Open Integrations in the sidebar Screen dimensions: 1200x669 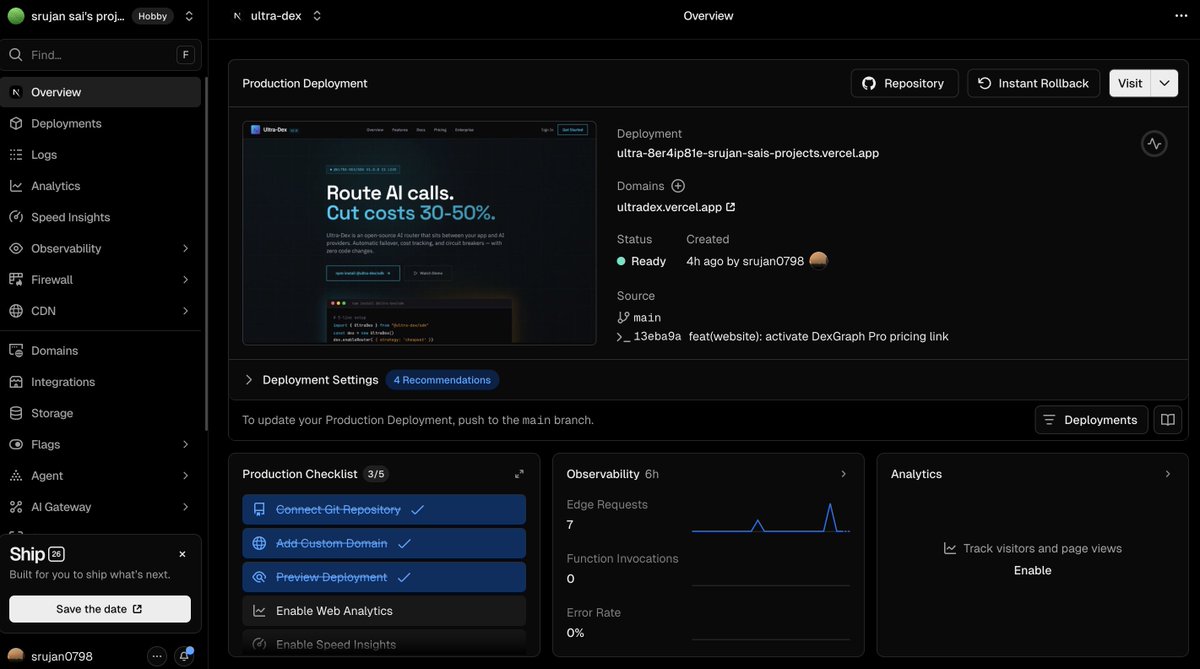point(101,382)
